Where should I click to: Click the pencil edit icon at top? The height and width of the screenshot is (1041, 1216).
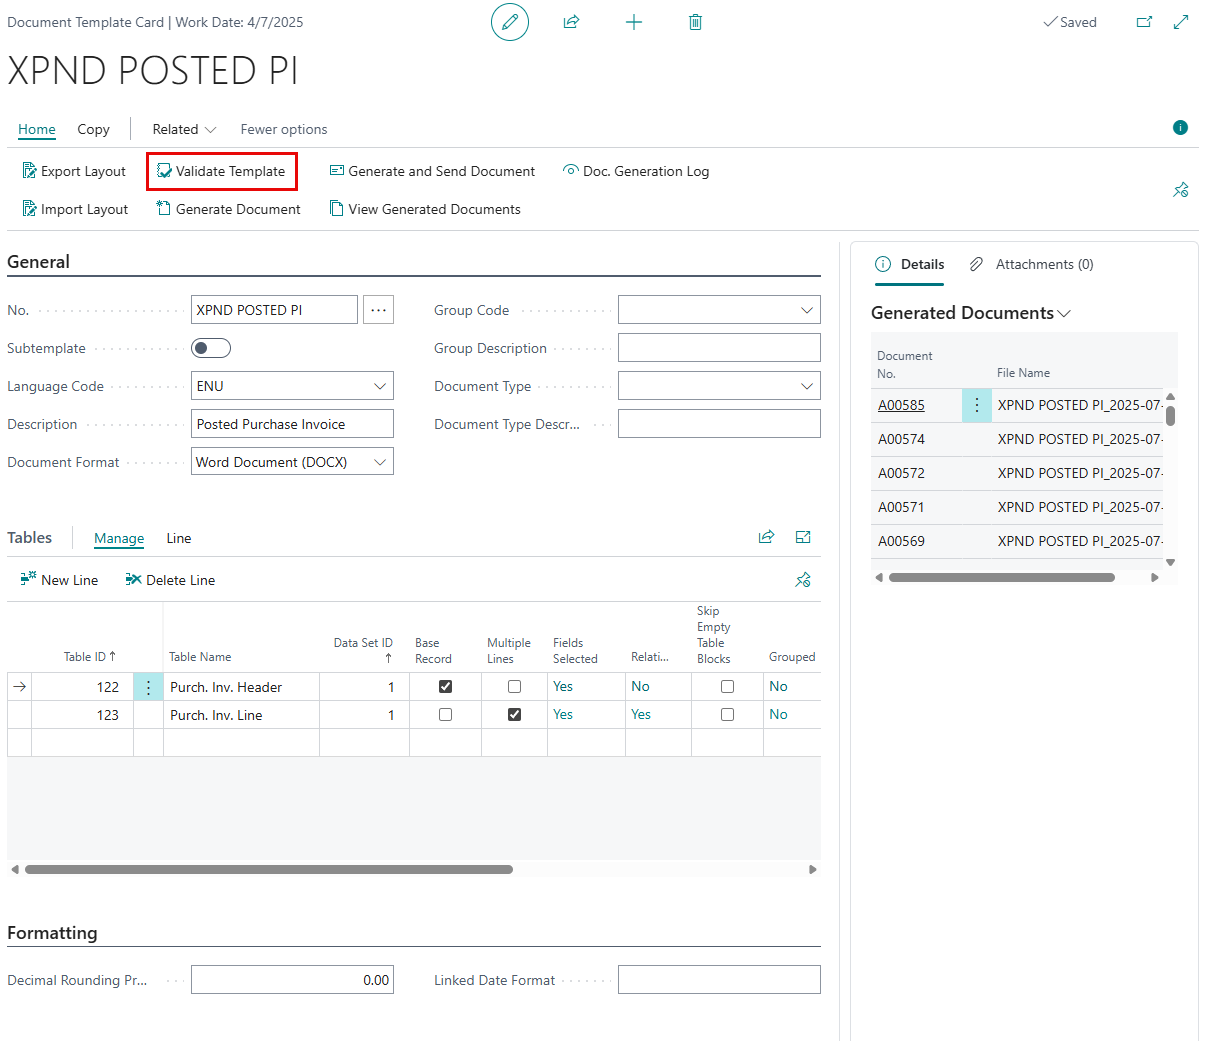(510, 22)
